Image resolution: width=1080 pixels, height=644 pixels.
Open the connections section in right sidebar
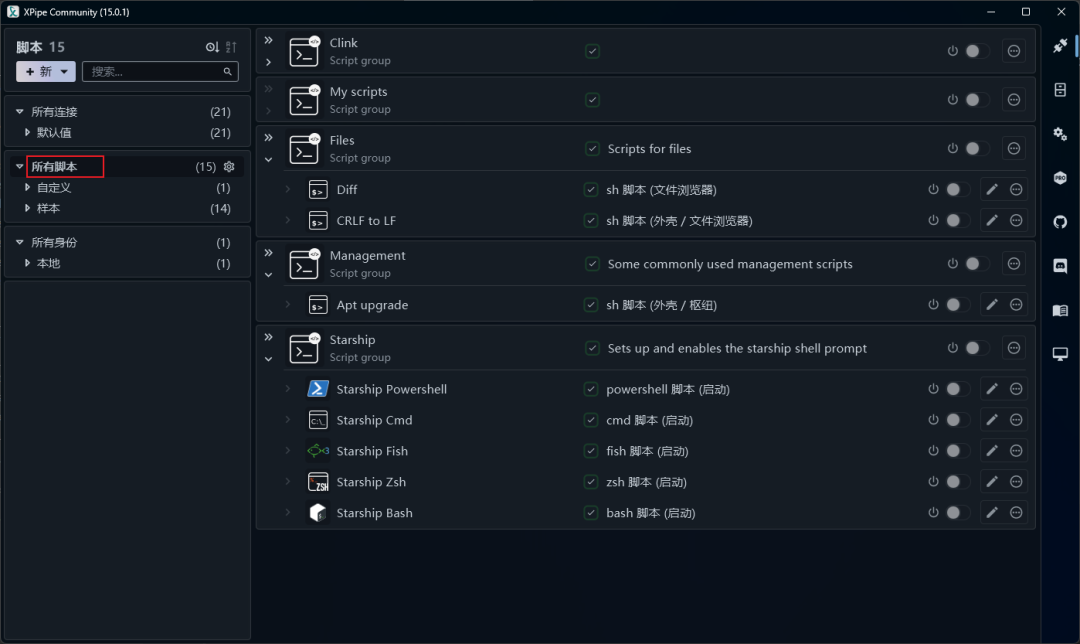coord(1060,45)
